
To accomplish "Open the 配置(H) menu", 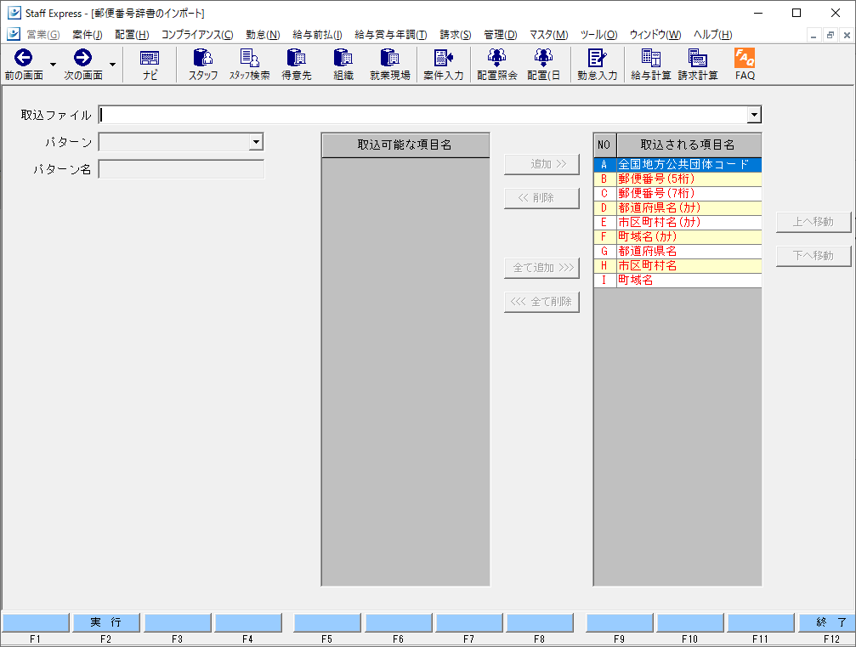I will tap(132, 34).
